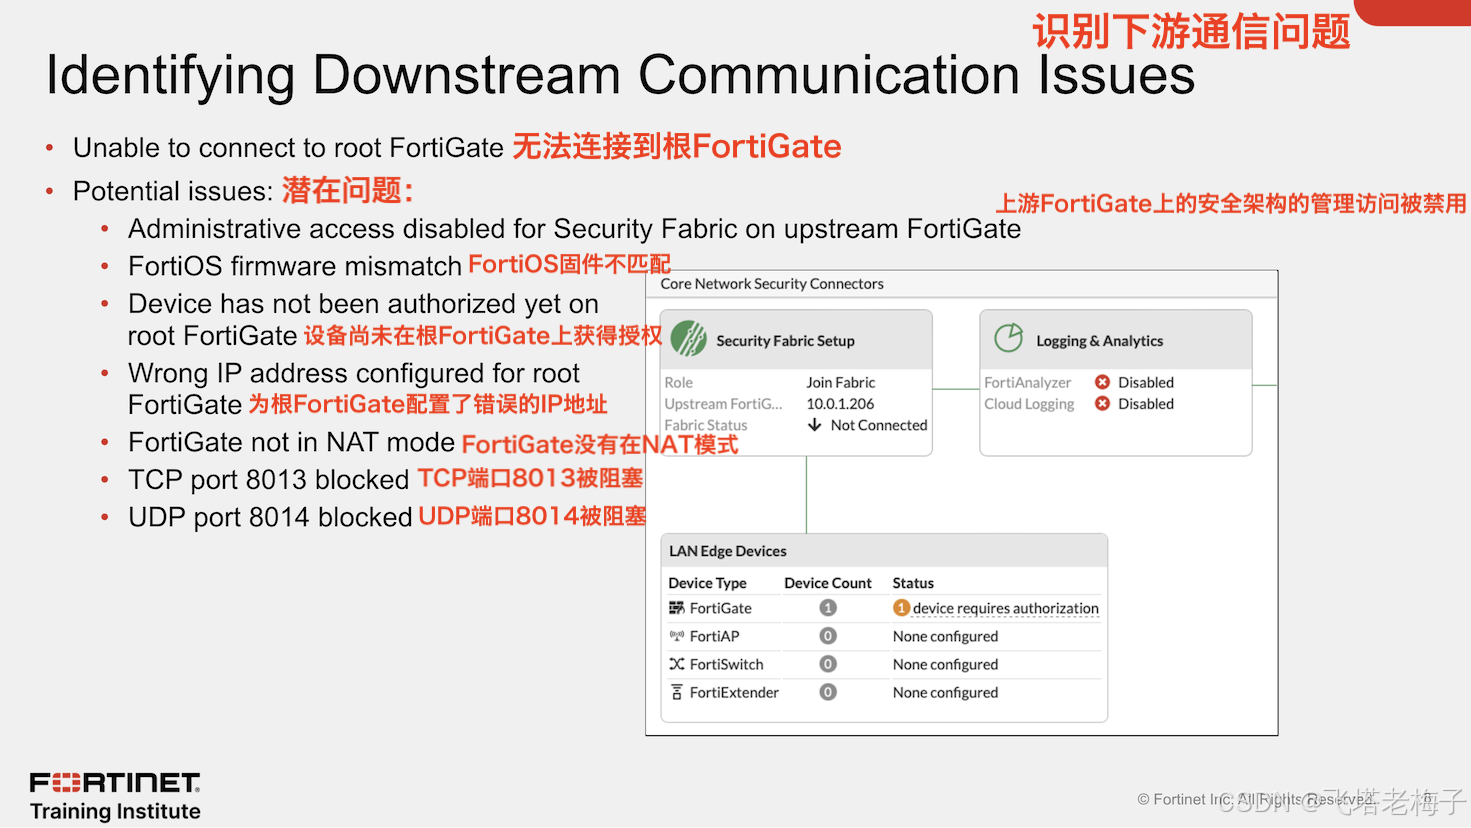The width and height of the screenshot is (1471, 828).
Task: Click the orange authorization warning badge
Action: point(901,608)
